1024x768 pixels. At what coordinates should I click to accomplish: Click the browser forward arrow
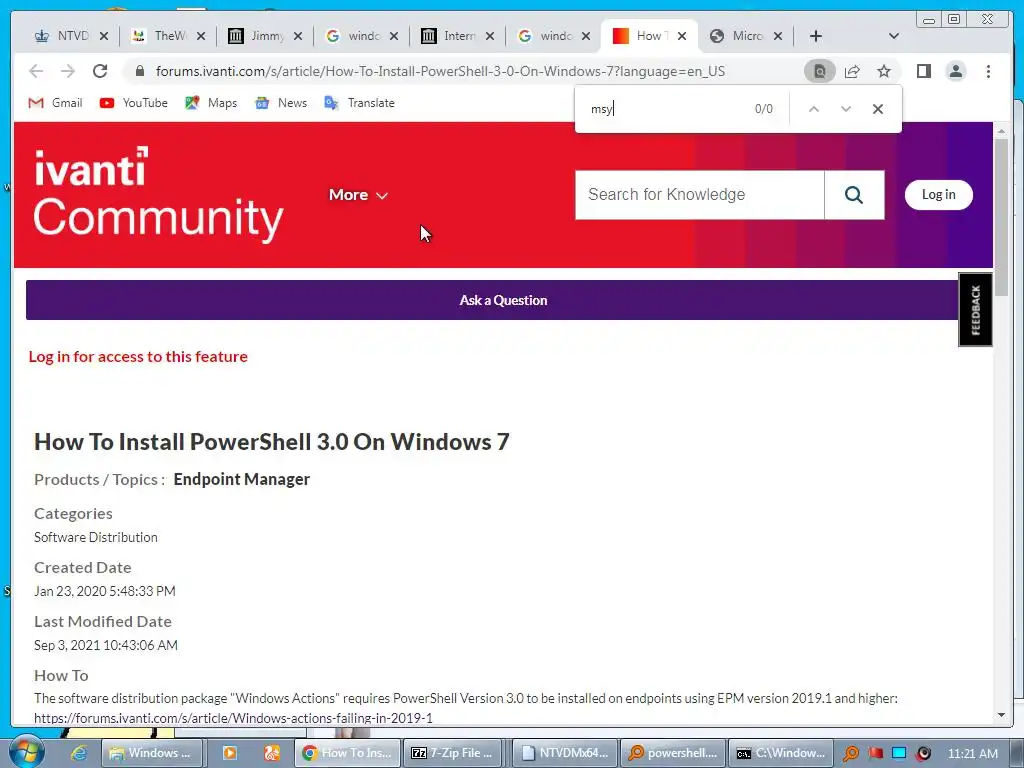click(x=68, y=71)
